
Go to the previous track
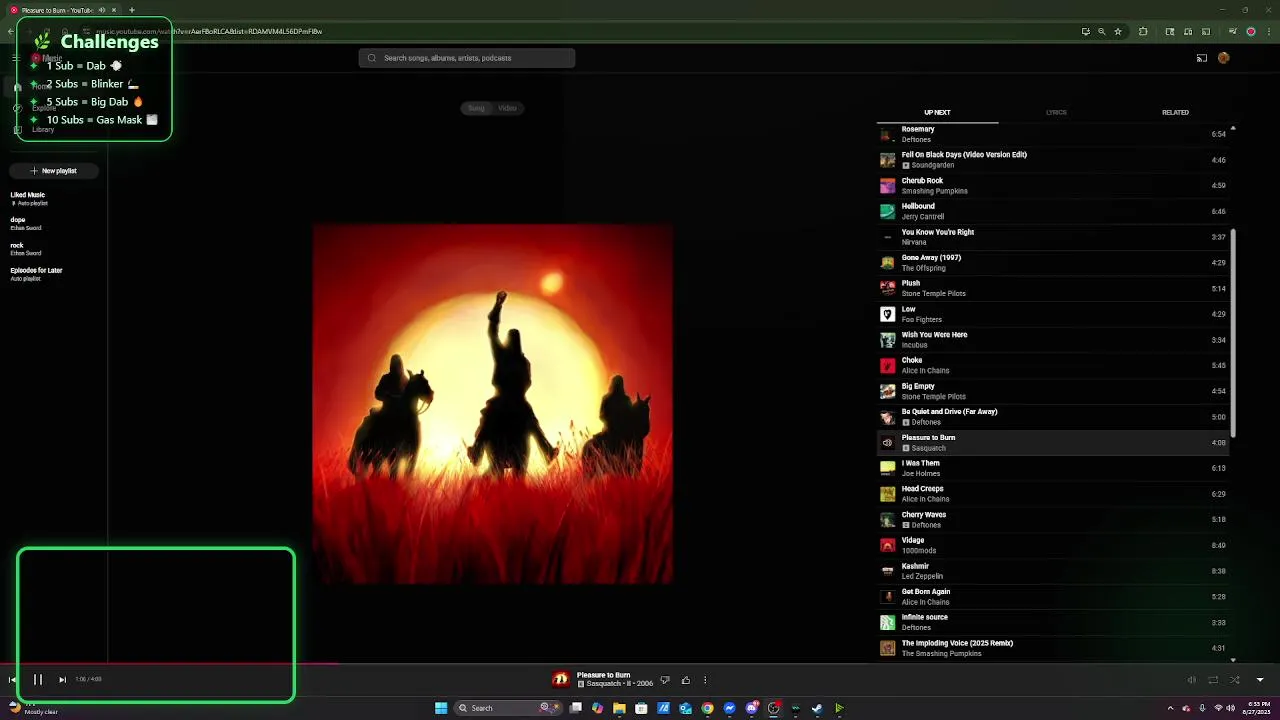12,680
